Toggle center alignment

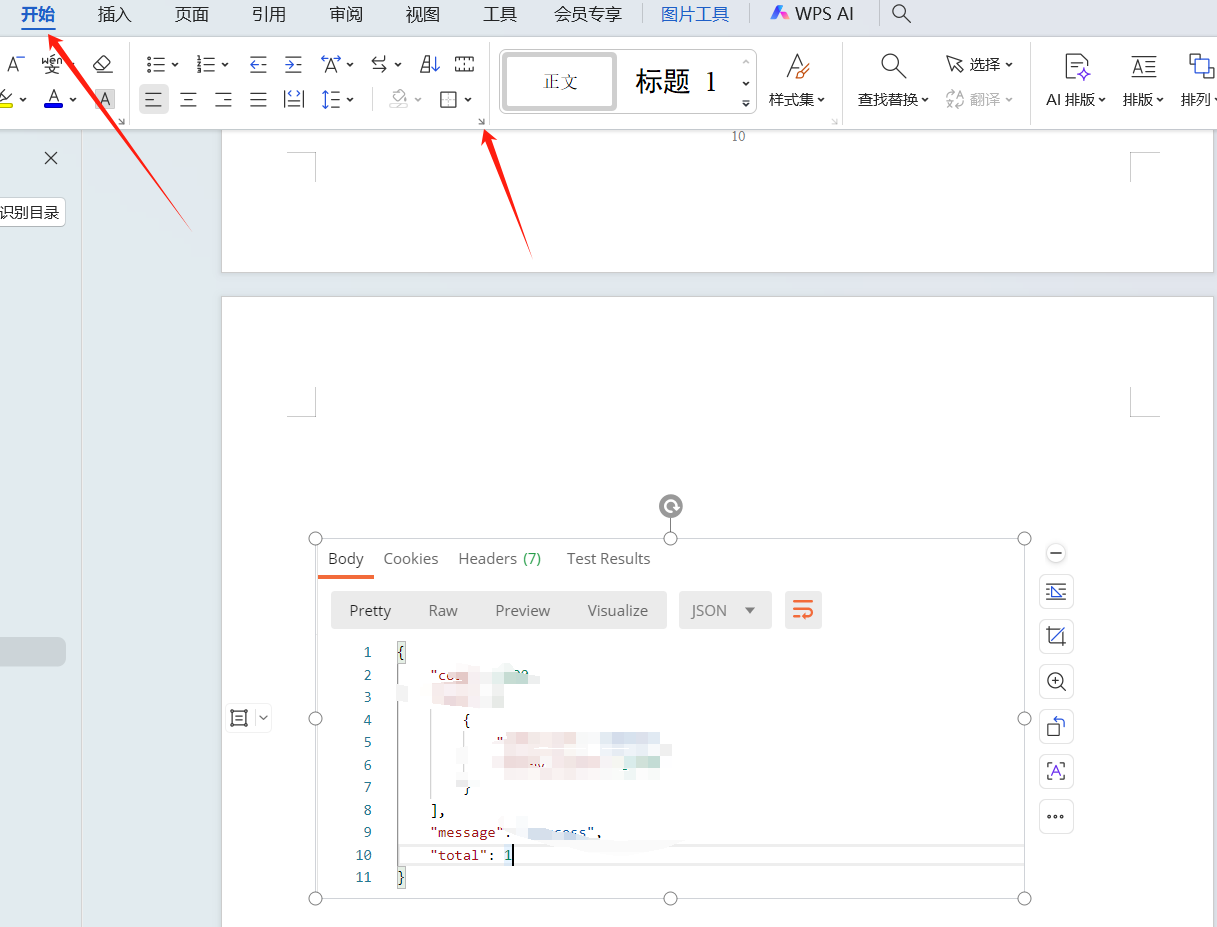click(x=188, y=99)
